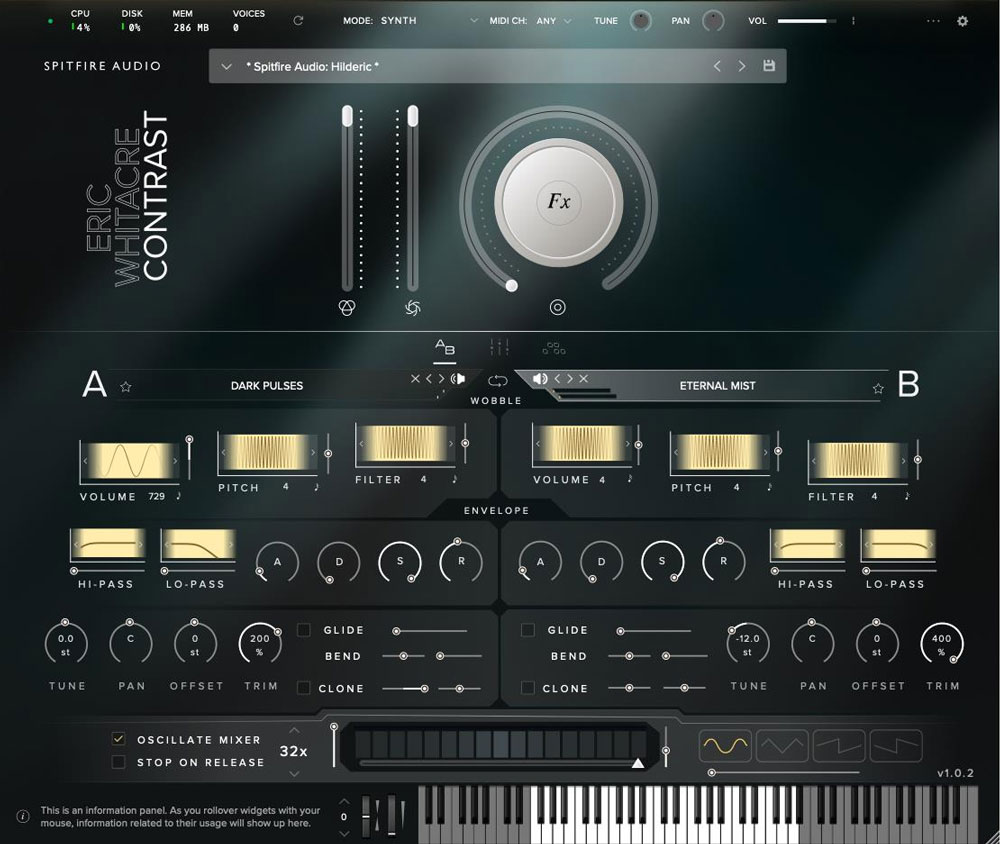Switch to the A/B sounds tab
Screen dimensions: 1000x844
(x=445, y=348)
